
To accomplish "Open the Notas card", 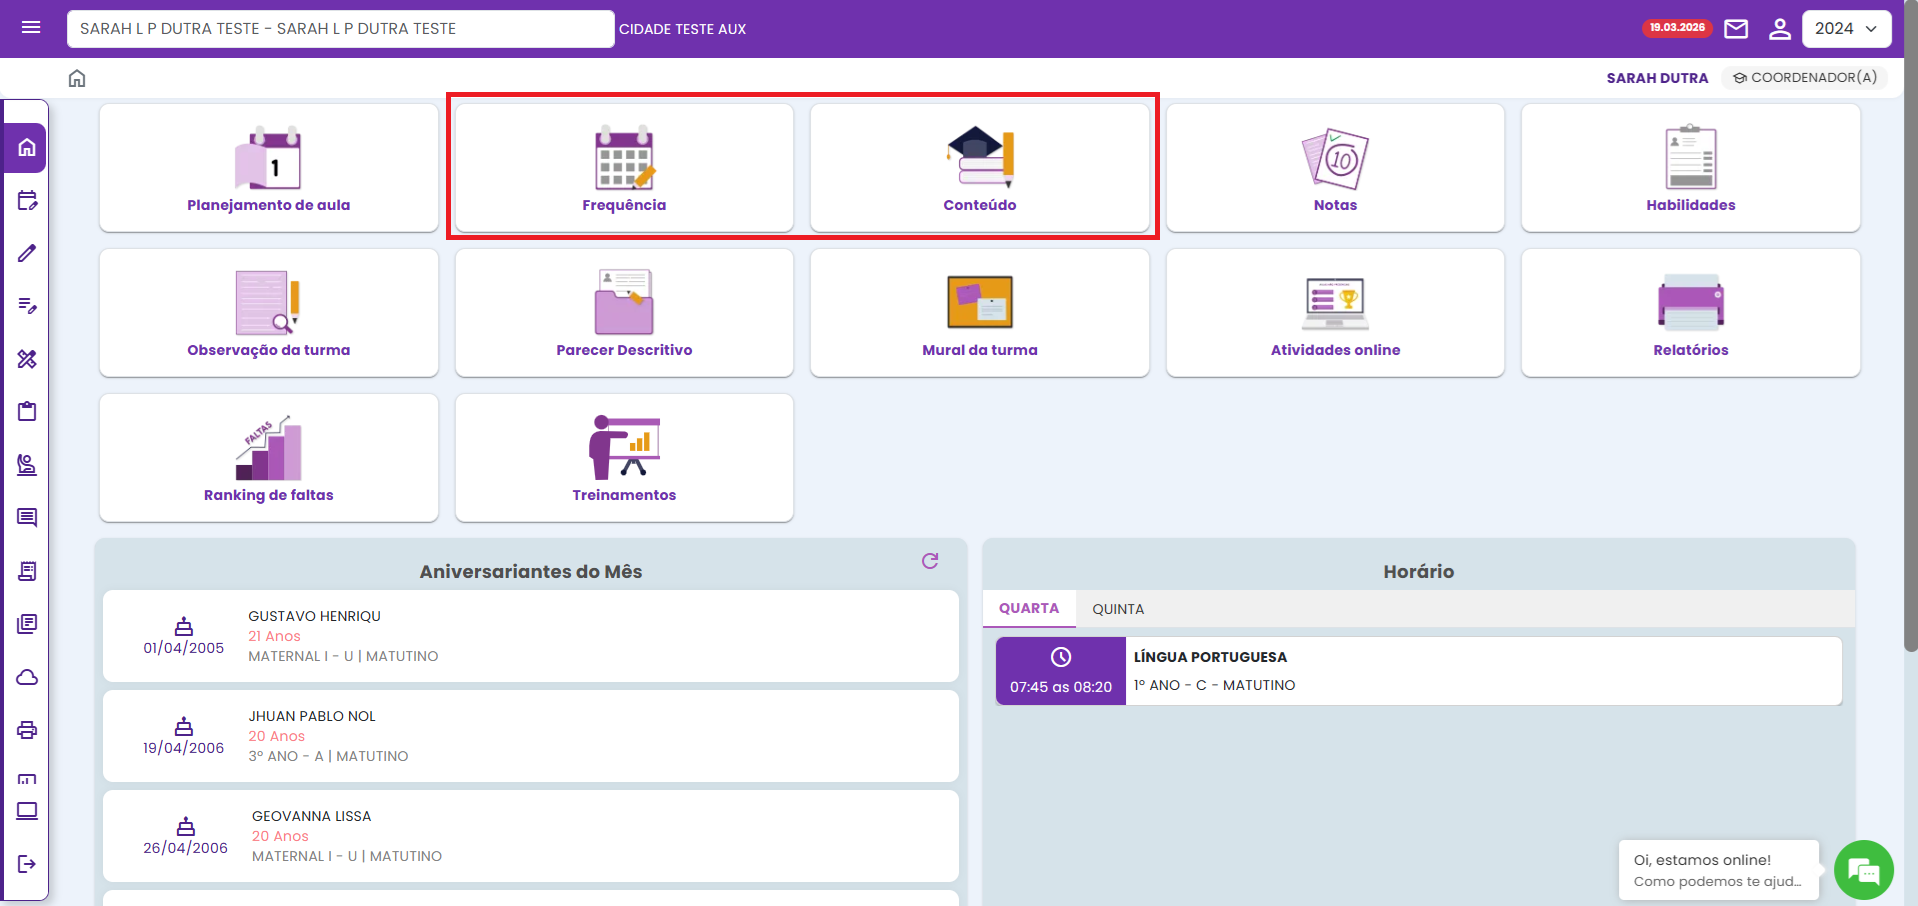I will coord(1335,168).
